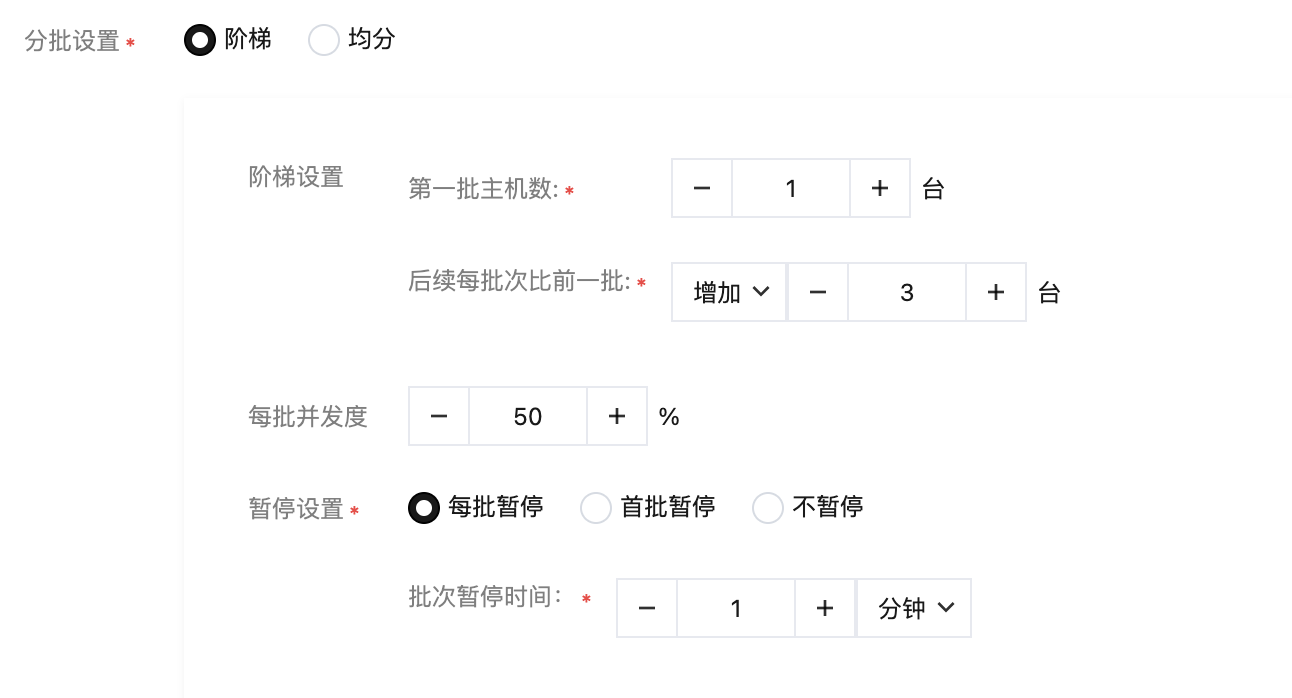Click the 后续每批次 increment value field
1292x698 pixels.
point(907,292)
